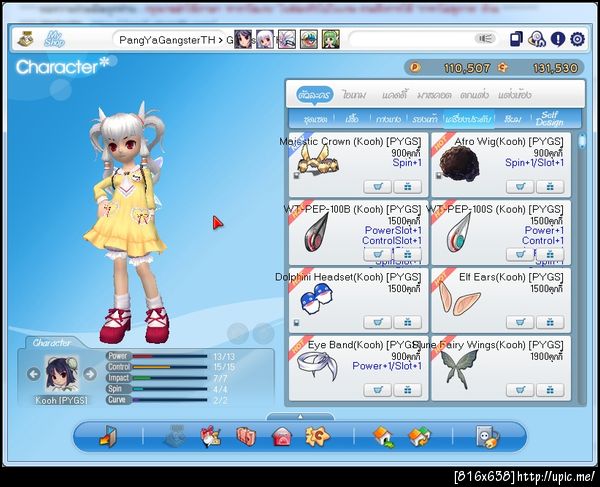Select the white-haired girl avatar in top bar
The height and width of the screenshot is (487, 600).
[x=265, y=39]
